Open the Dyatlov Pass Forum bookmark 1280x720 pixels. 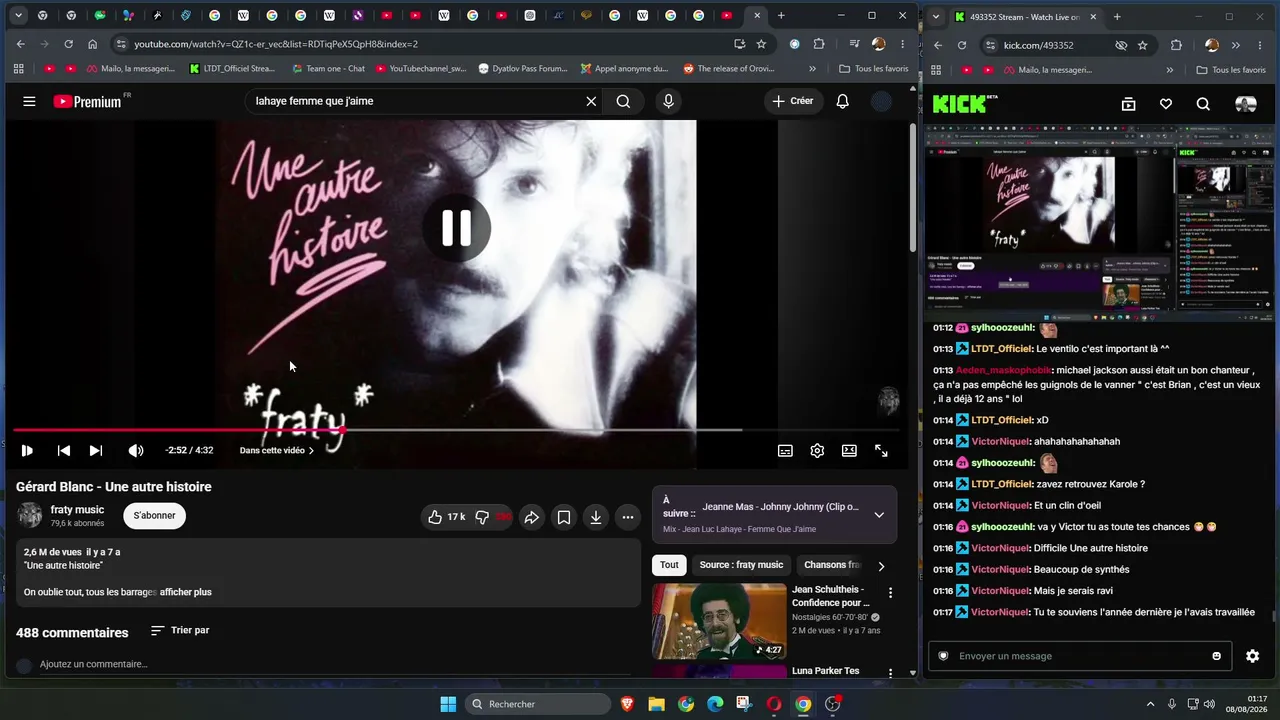[x=523, y=69]
